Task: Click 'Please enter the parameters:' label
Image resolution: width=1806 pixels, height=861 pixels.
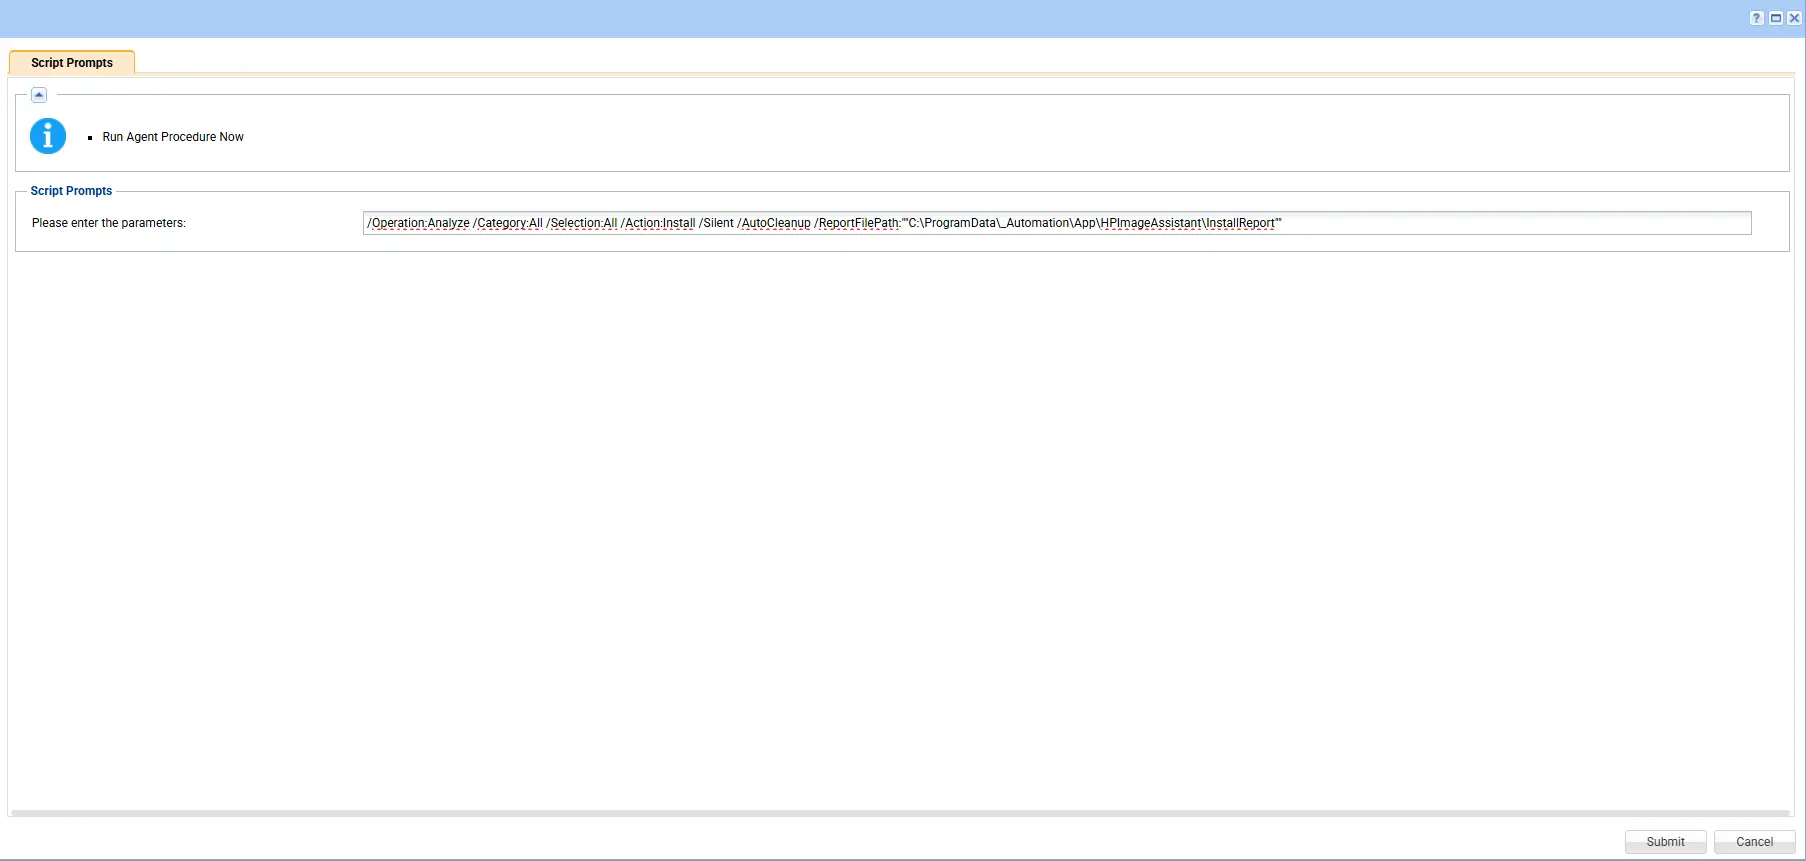Action: (109, 223)
